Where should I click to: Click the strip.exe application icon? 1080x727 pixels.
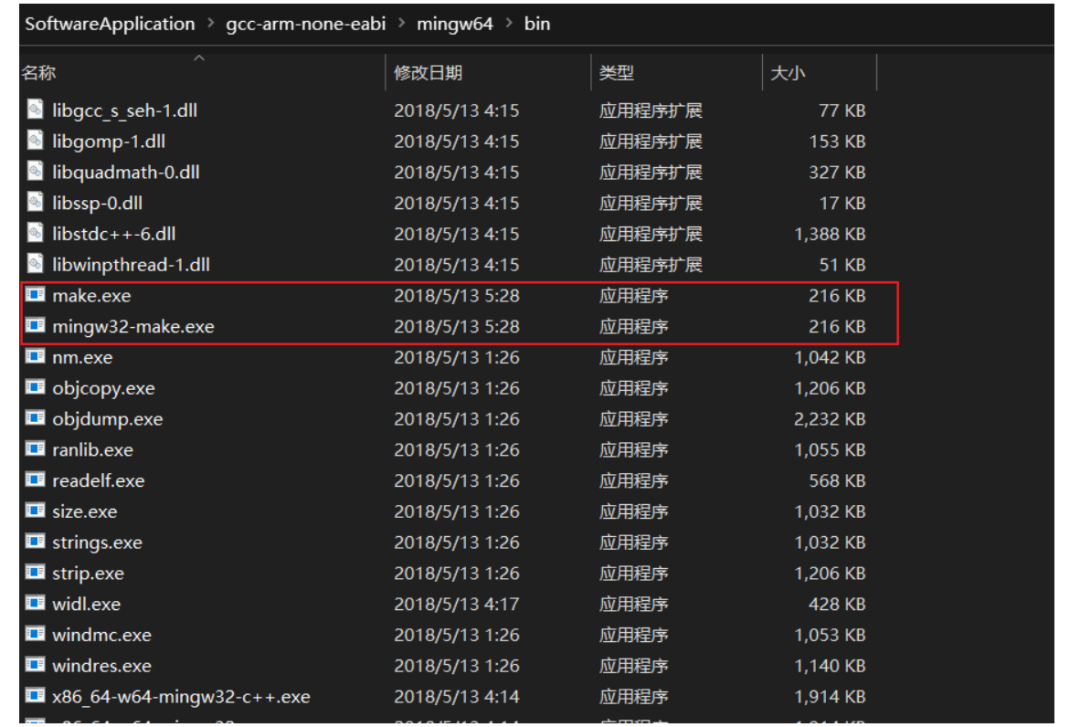(36, 572)
